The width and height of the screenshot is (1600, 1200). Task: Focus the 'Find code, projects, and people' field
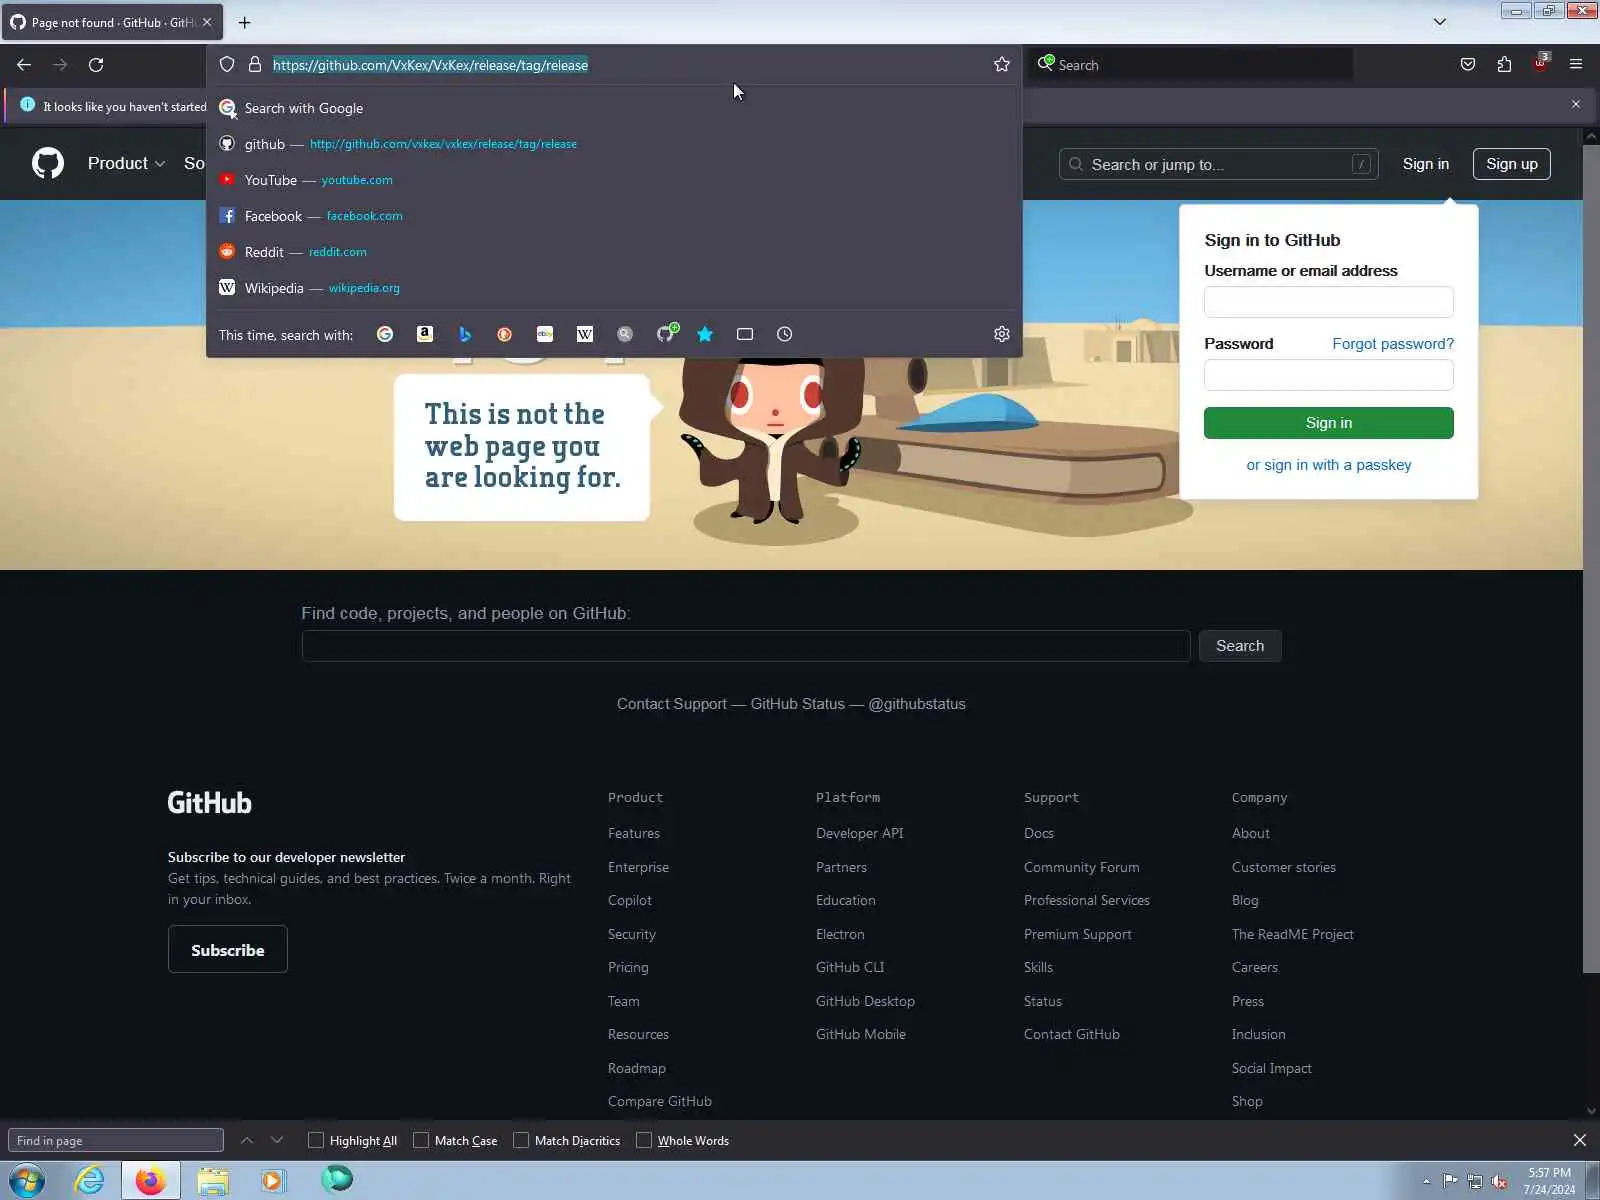click(746, 646)
